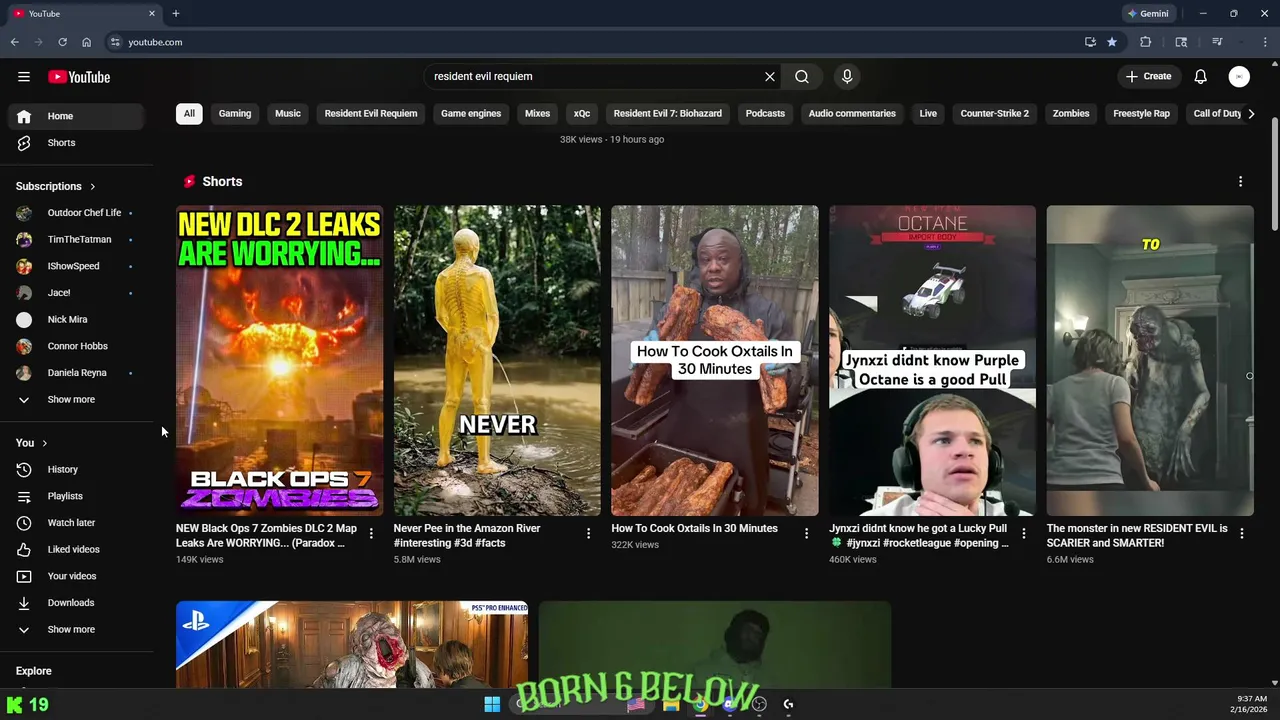This screenshot has height=720, width=1280.
Task: Show more subscriptions below Daniela Reyna
Action: 76,399
